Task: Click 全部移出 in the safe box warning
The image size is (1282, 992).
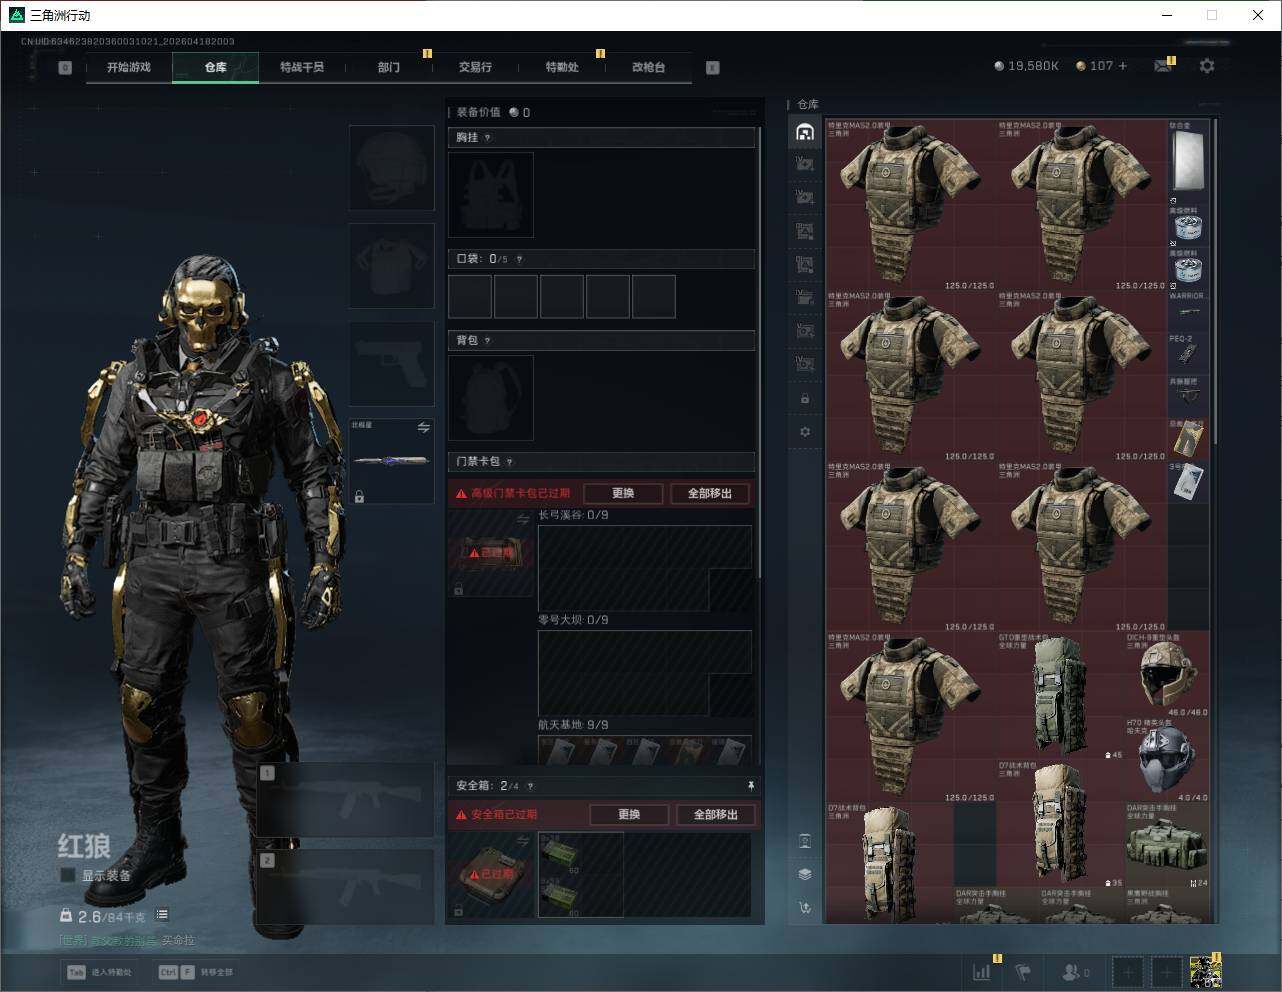Action: pyautogui.click(x=716, y=815)
